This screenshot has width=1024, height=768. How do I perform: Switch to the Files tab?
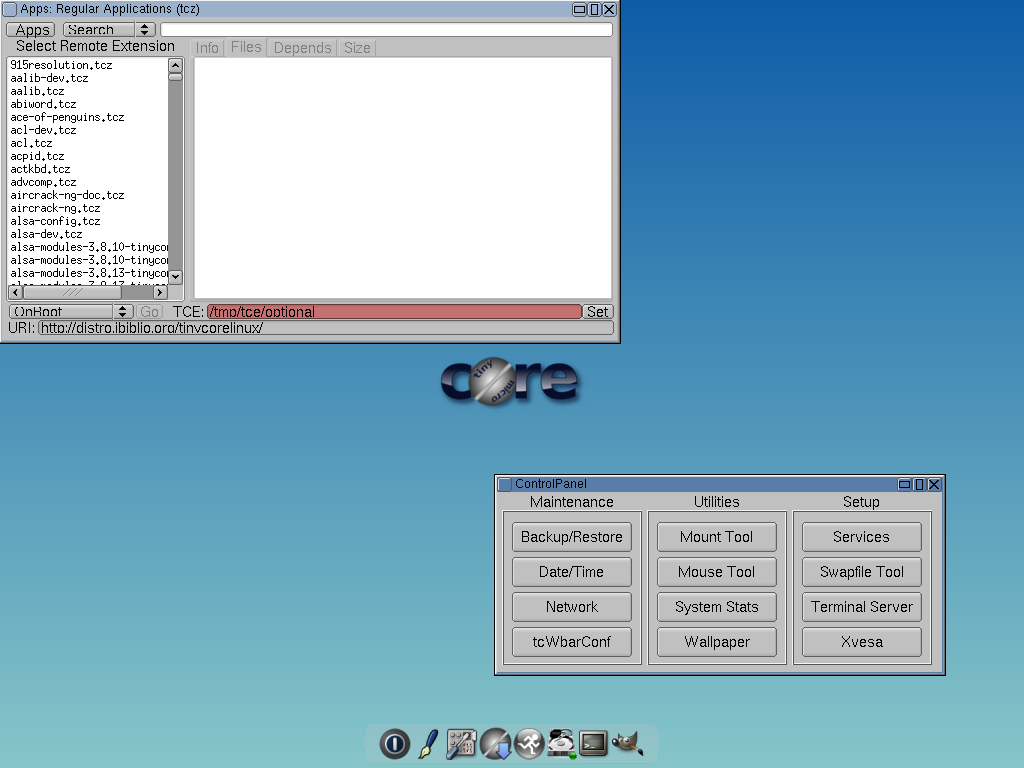pos(246,48)
